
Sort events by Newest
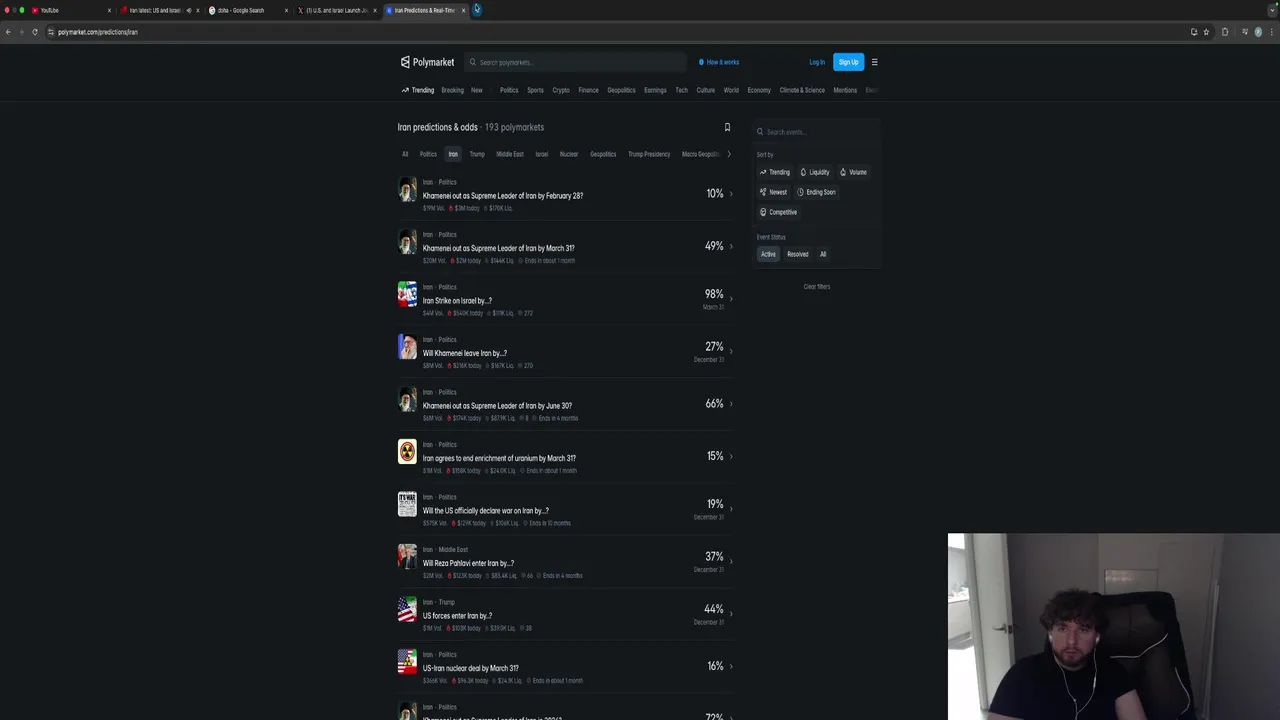click(x=774, y=192)
